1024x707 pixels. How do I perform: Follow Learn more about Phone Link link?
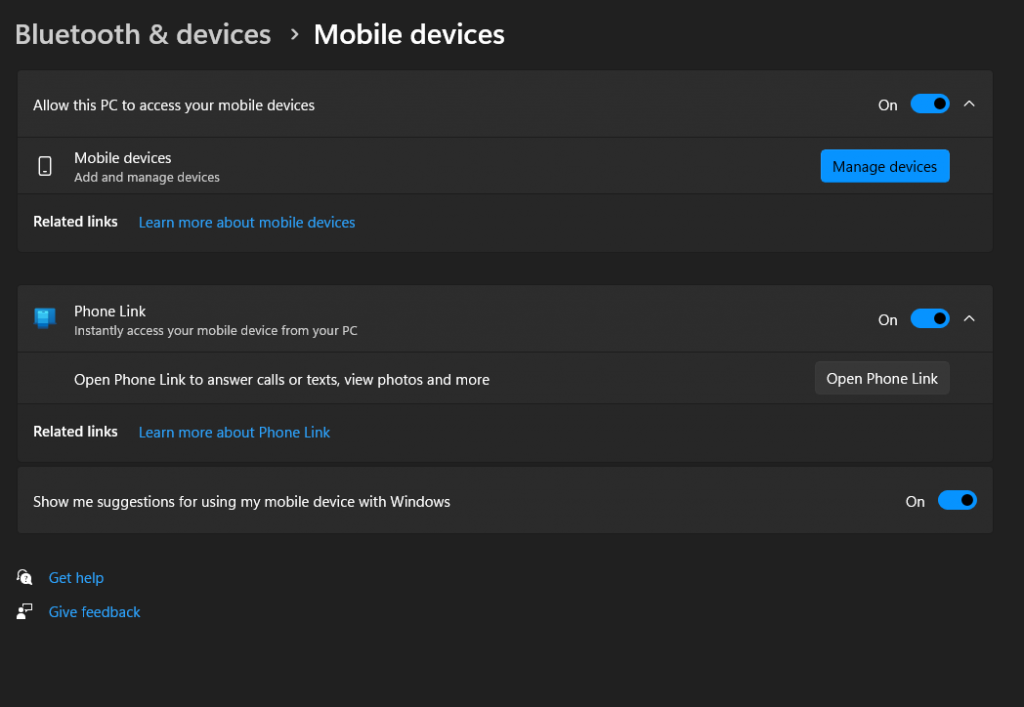[x=234, y=432]
